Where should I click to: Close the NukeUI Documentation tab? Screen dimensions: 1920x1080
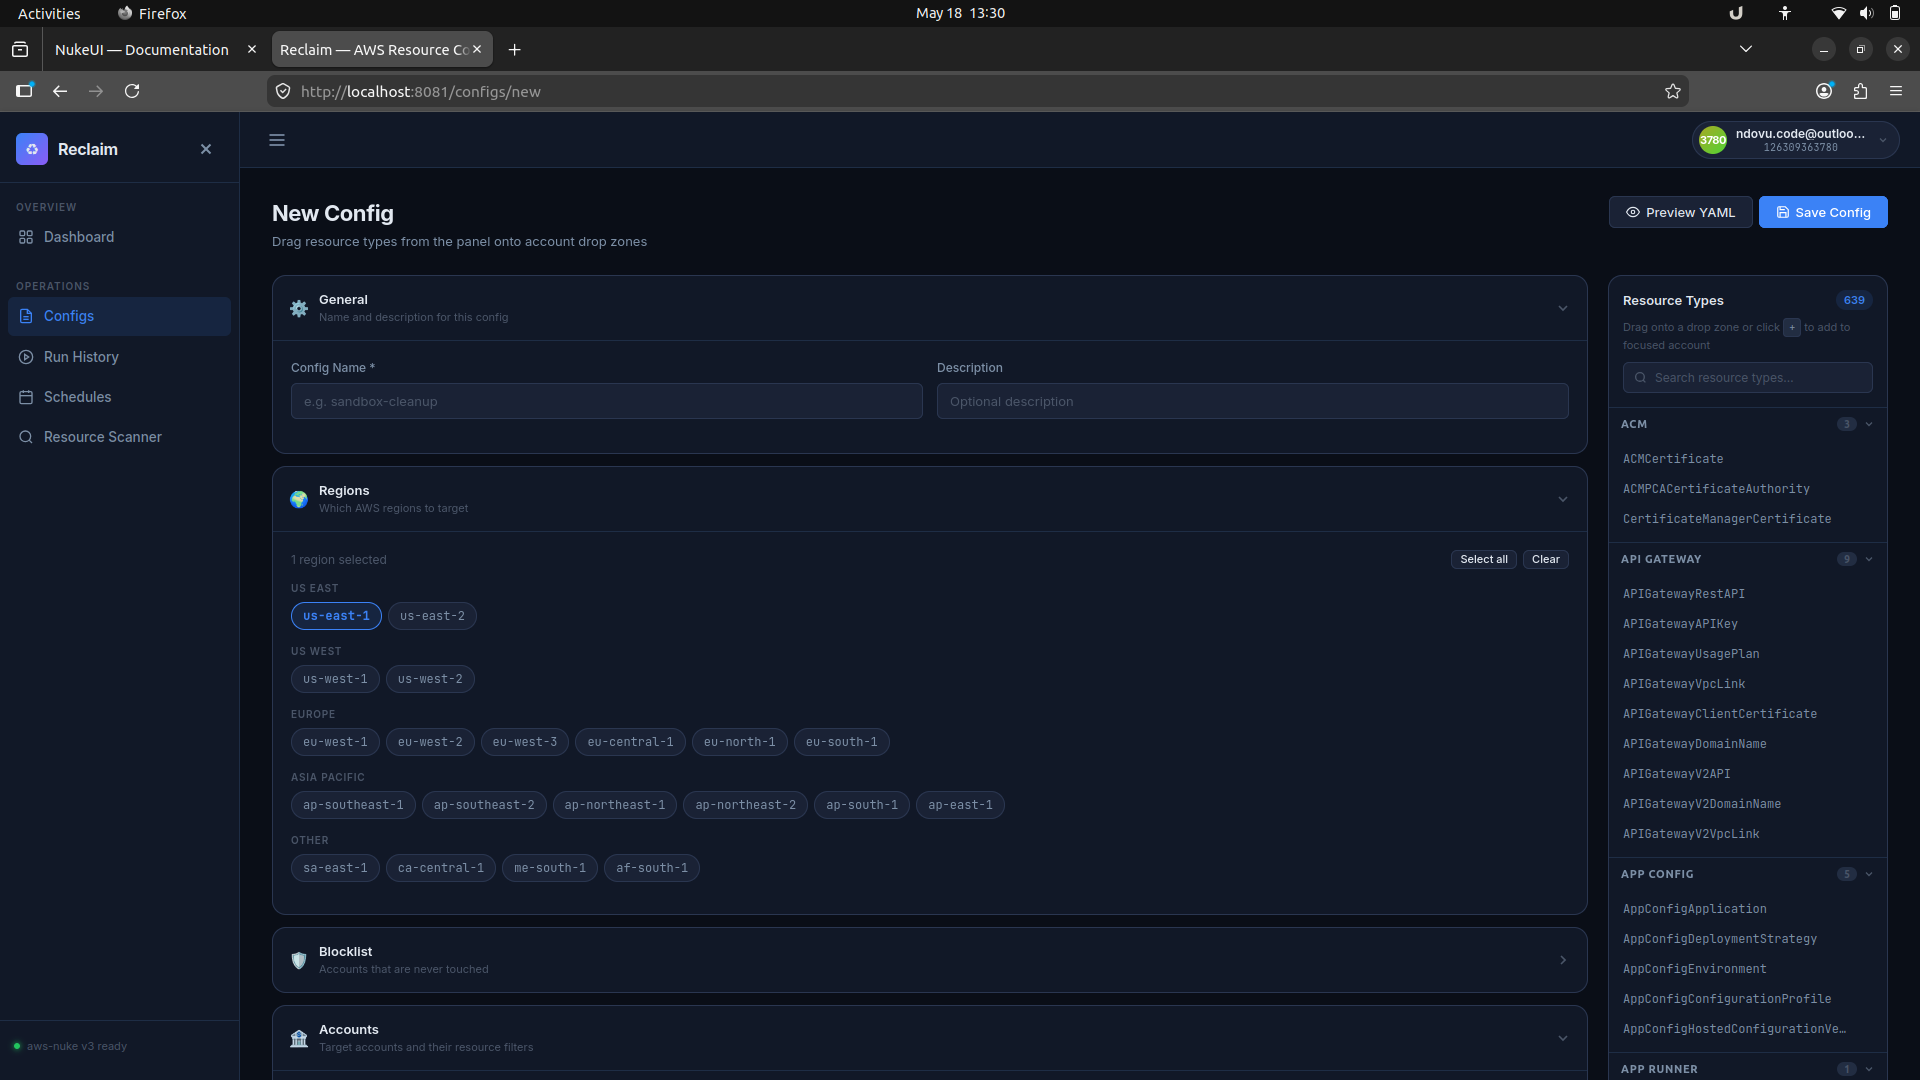pos(252,49)
